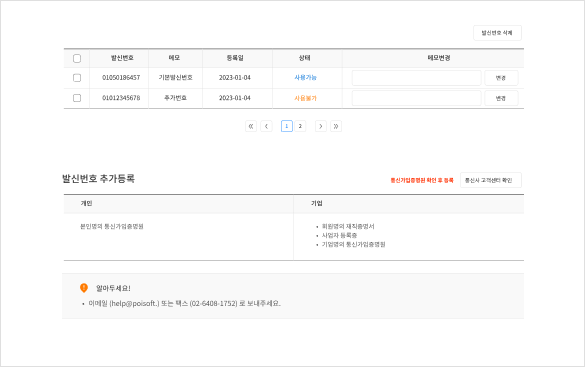Focus memo input for 기본발신번호 row
This screenshot has height=367, width=585.
pos(416,78)
